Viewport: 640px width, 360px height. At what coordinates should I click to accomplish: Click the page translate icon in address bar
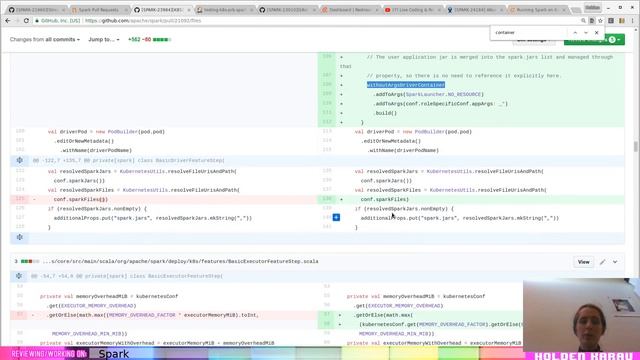(592, 20)
